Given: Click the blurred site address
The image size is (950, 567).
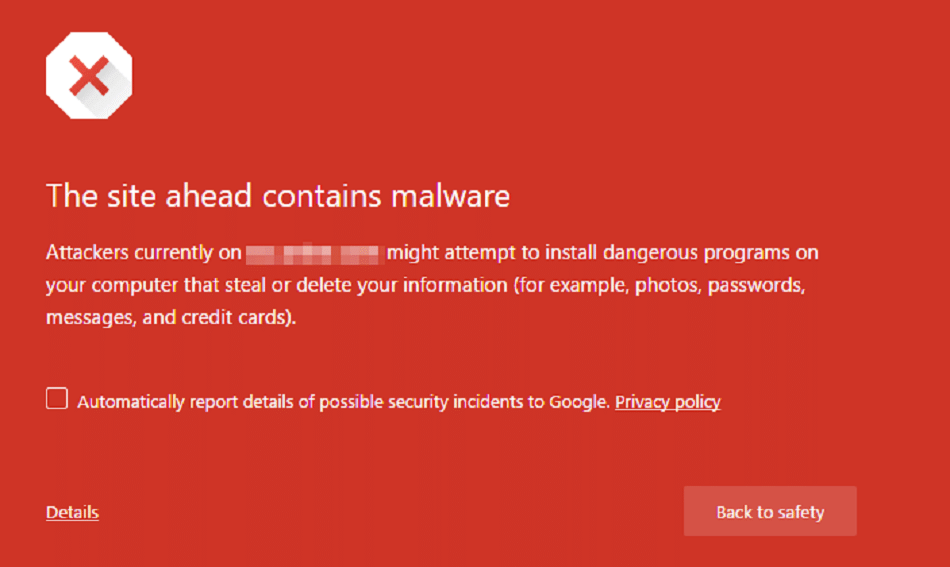Looking at the screenshot, I should pos(313,253).
